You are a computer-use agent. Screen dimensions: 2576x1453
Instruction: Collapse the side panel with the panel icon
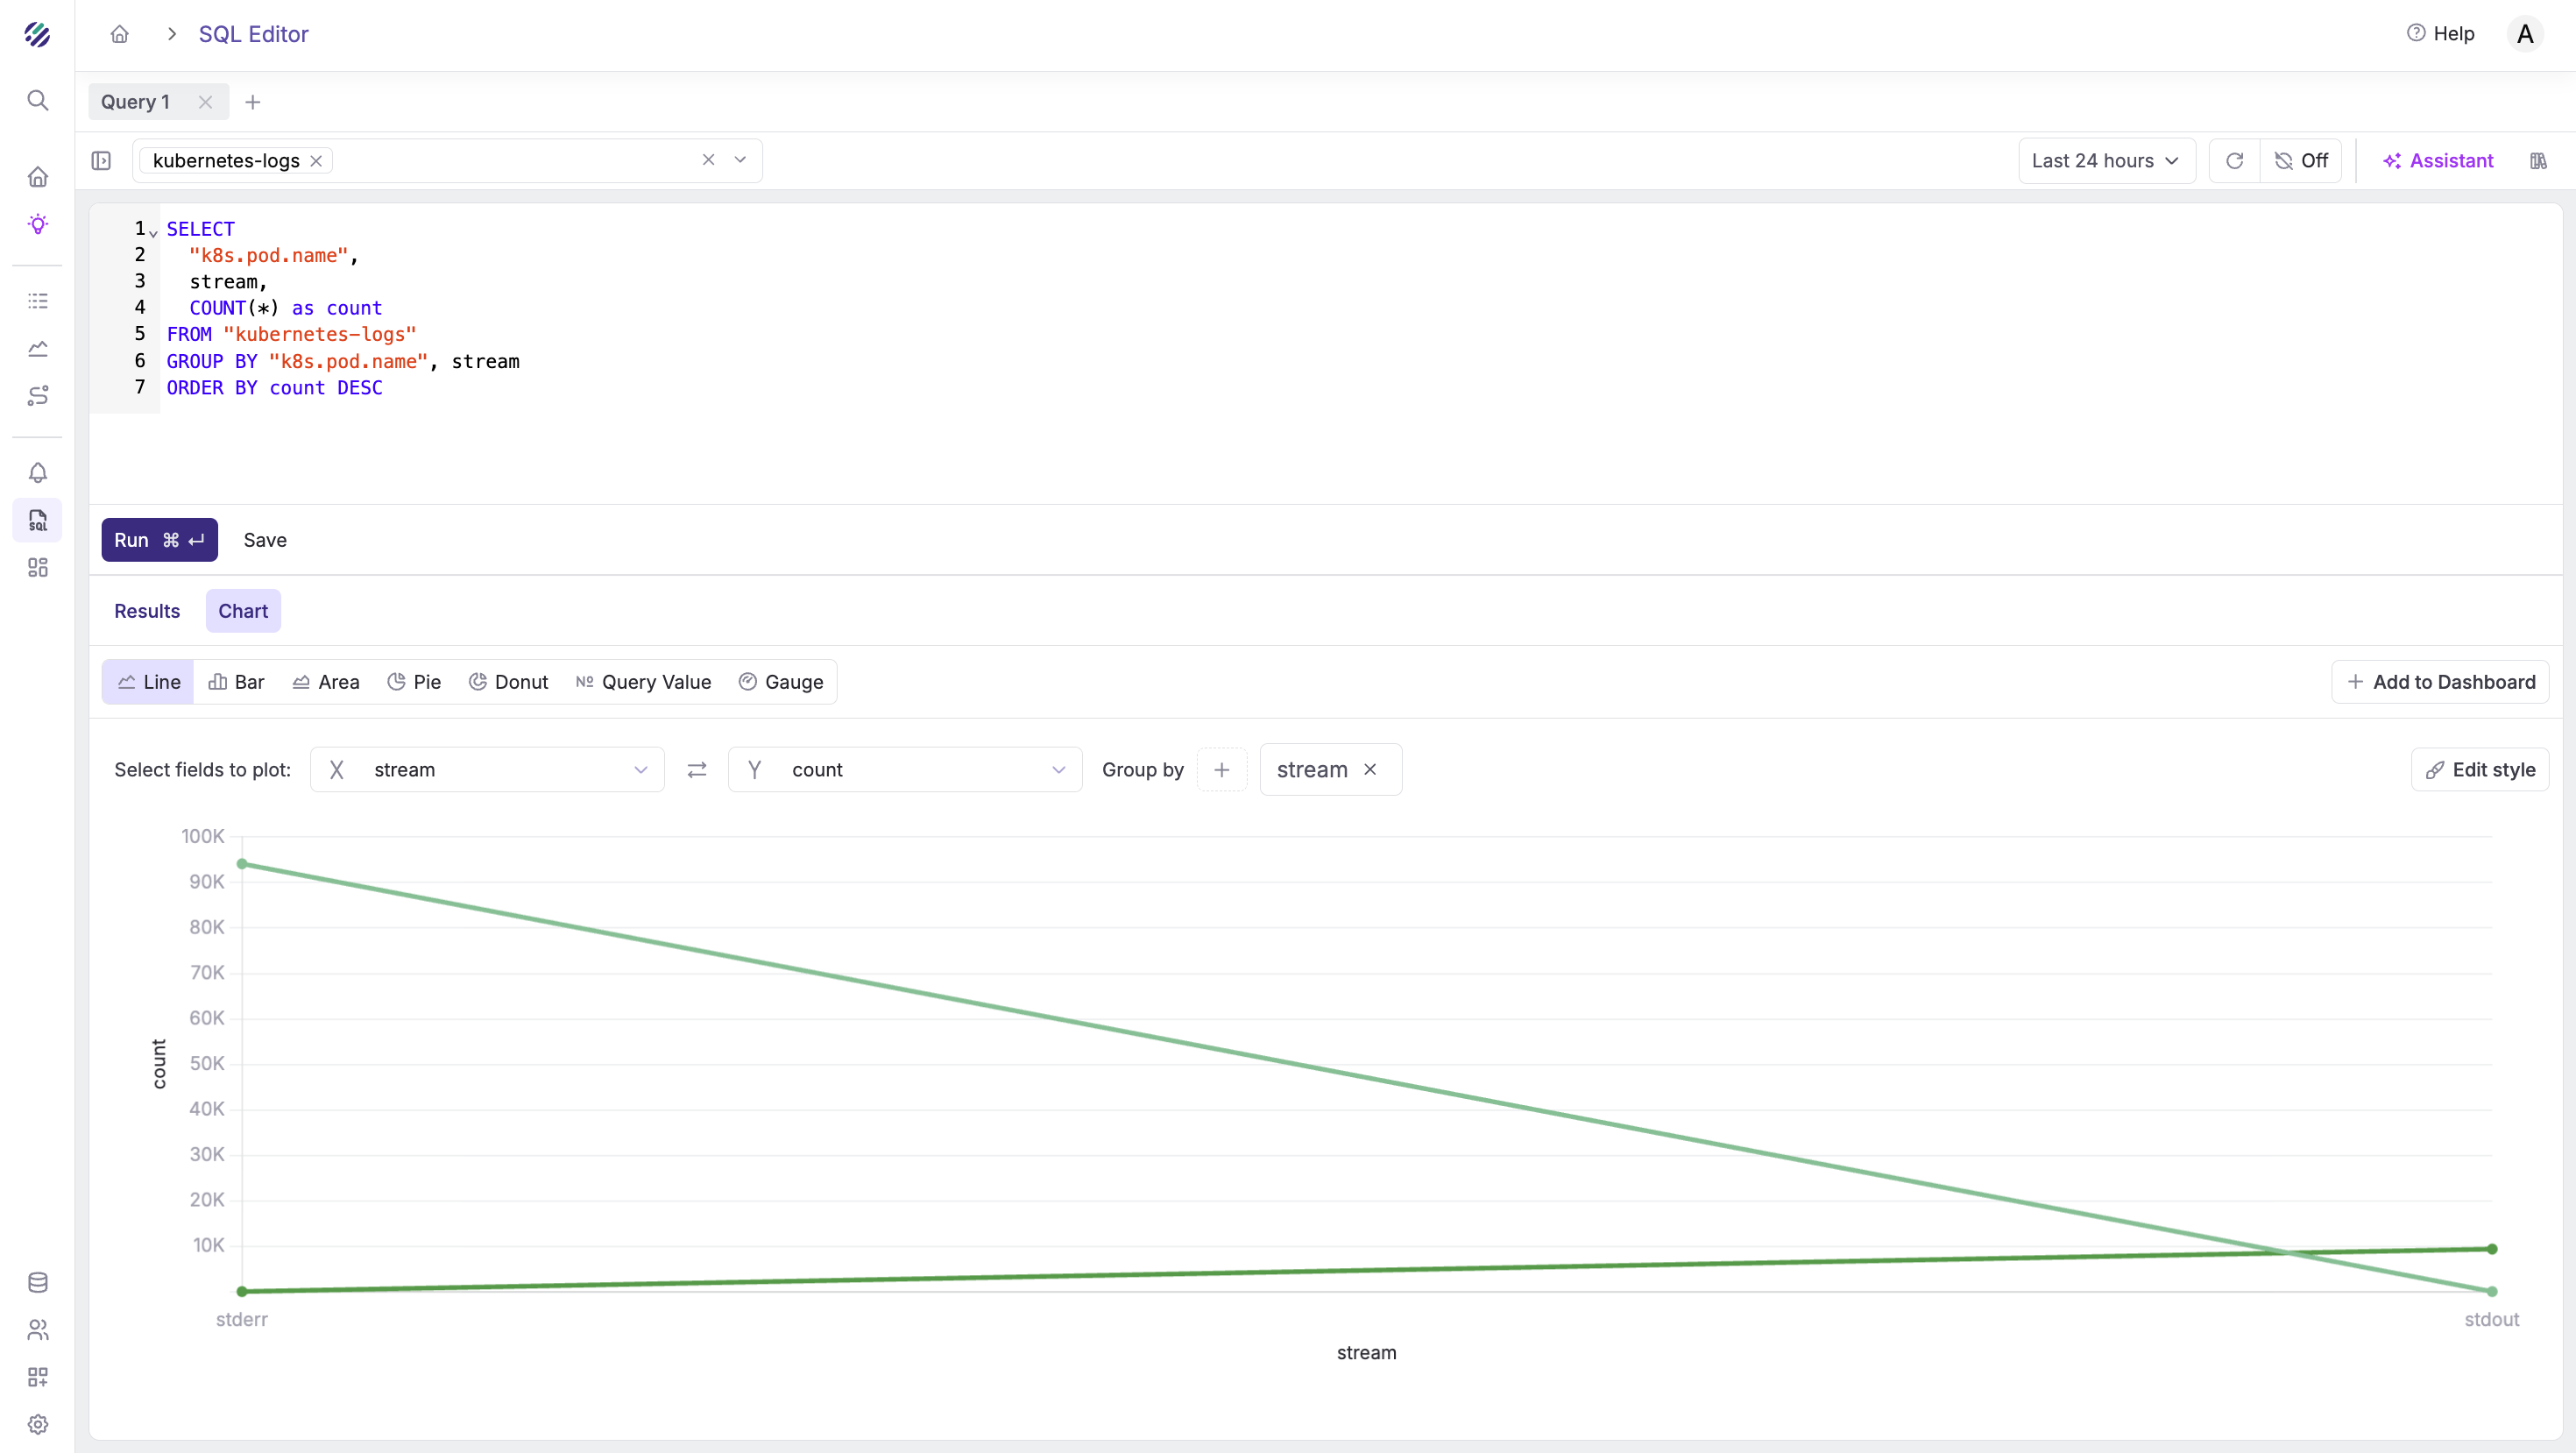tap(101, 161)
